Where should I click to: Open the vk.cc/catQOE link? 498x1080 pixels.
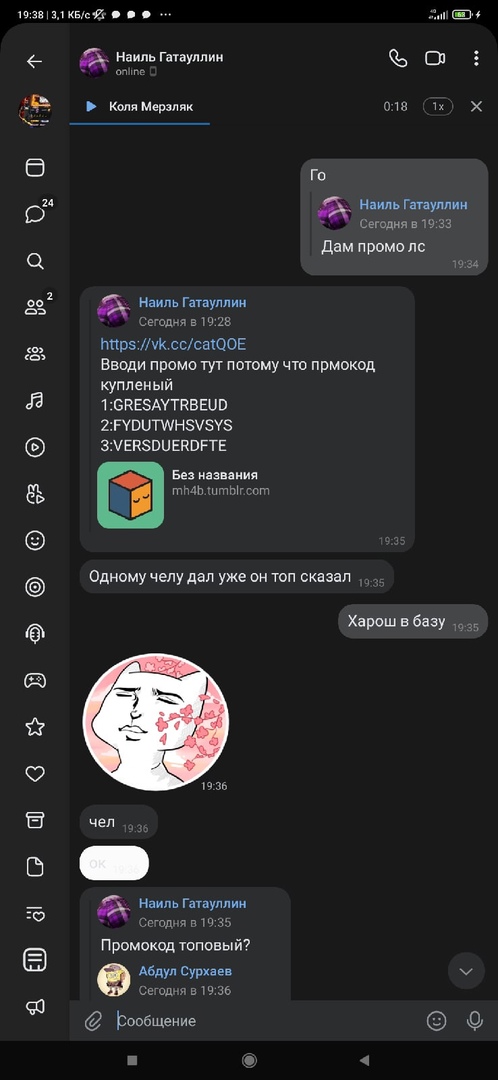pyautogui.click(x=173, y=344)
